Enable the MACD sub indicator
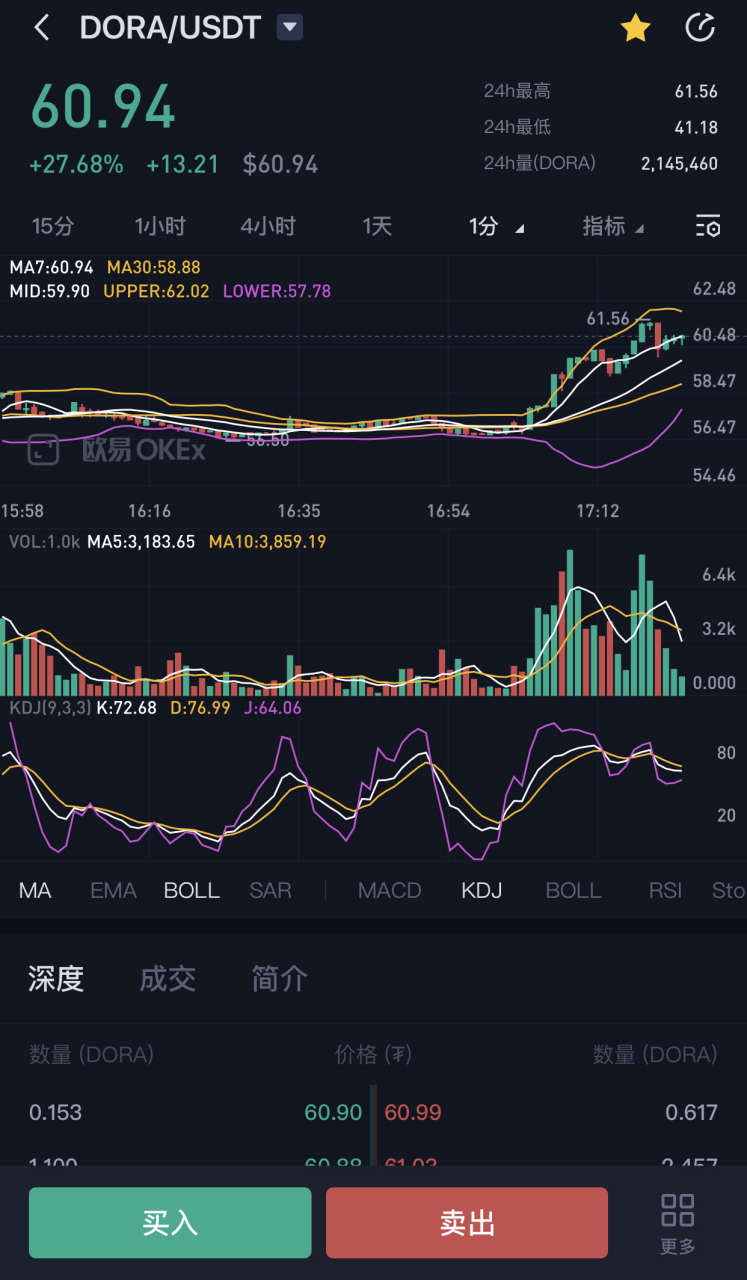Image resolution: width=747 pixels, height=1280 pixels. tap(389, 890)
